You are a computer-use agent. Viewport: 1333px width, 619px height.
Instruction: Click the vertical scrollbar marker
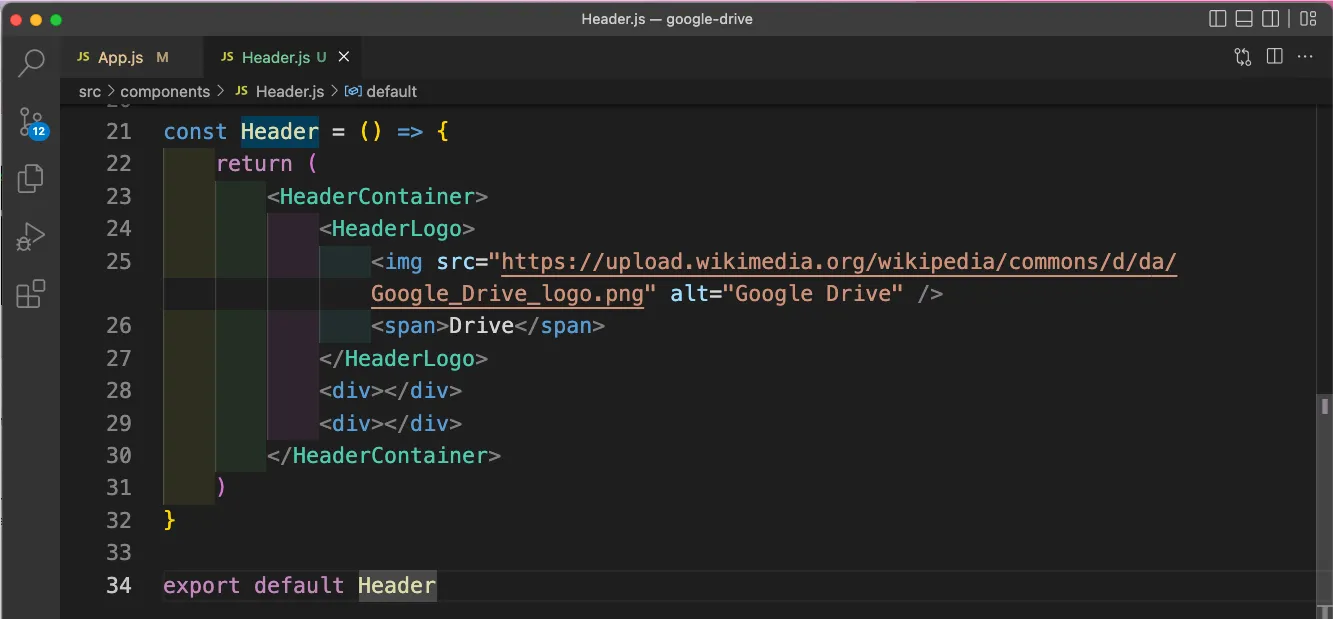[x=1324, y=406]
